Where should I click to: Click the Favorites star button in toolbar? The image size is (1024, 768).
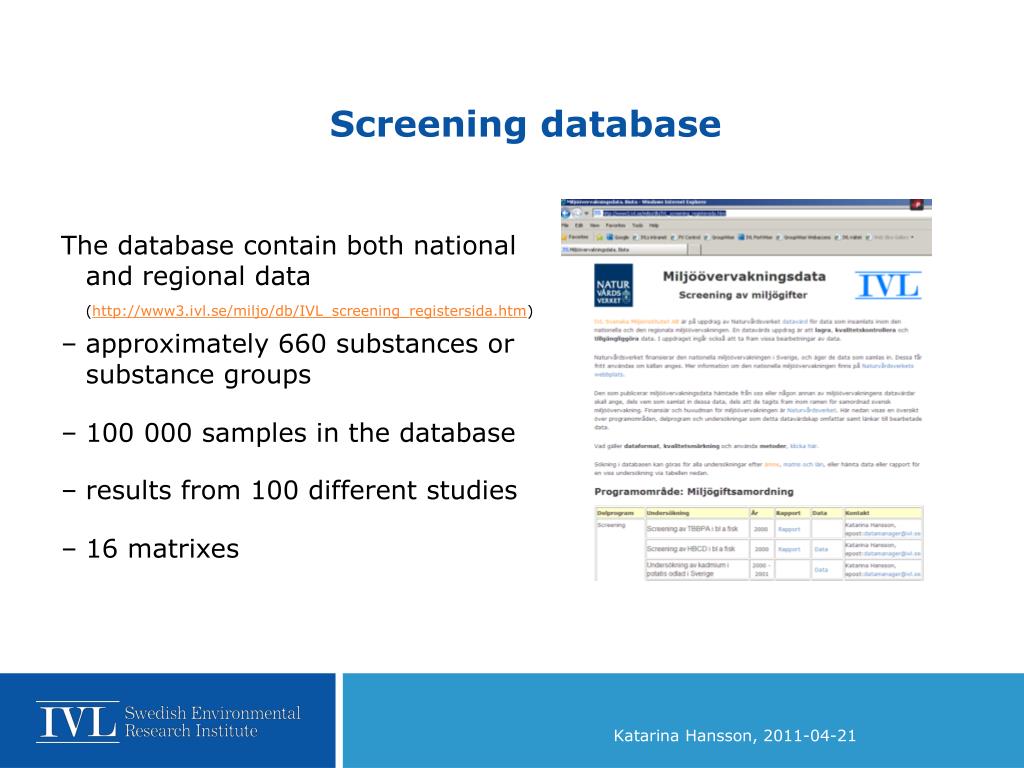click(x=575, y=237)
